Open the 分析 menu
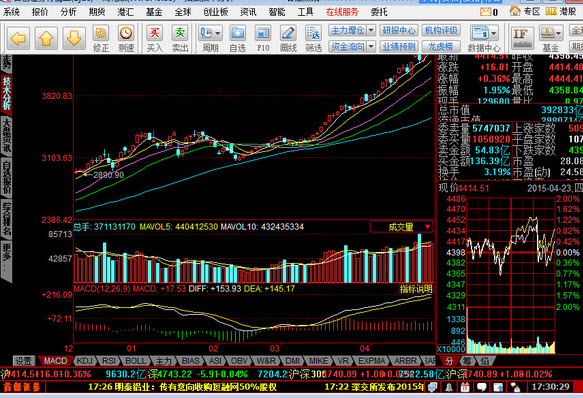Image resolution: width=583 pixels, height=398 pixels. (x=68, y=12)
